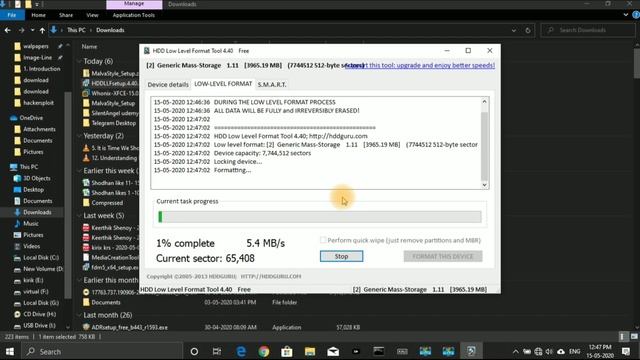Open the Share ribbon tab in Explorer
Image resolution: width=640 pixels, height=360 pixels.
pos(66,15)
